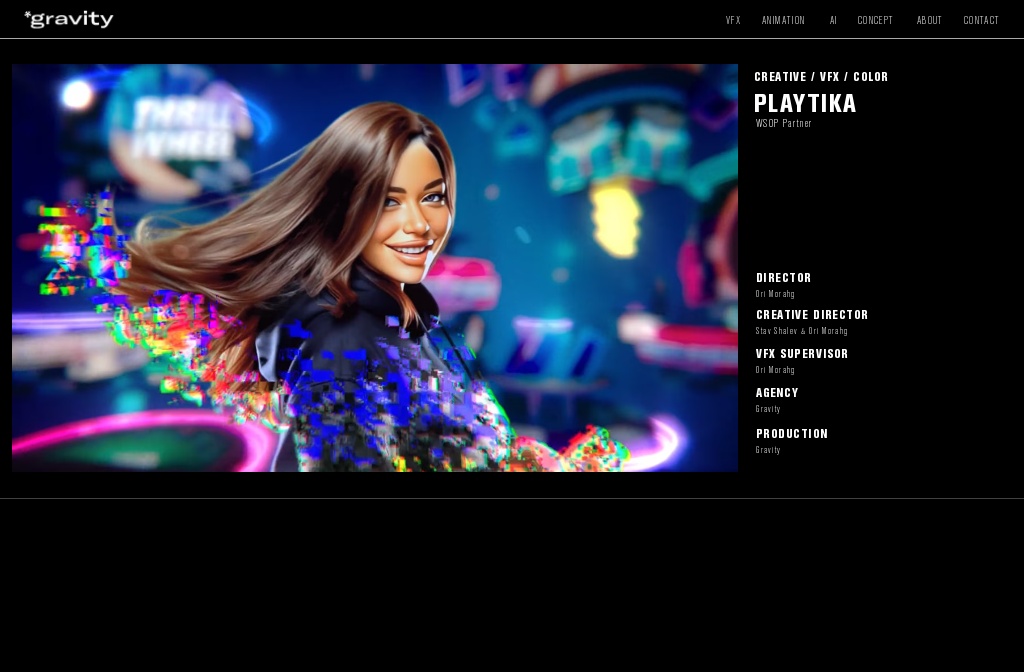
Task: Select Ori Morahg under DIRECTOR
Action: [x=775, y=294]
